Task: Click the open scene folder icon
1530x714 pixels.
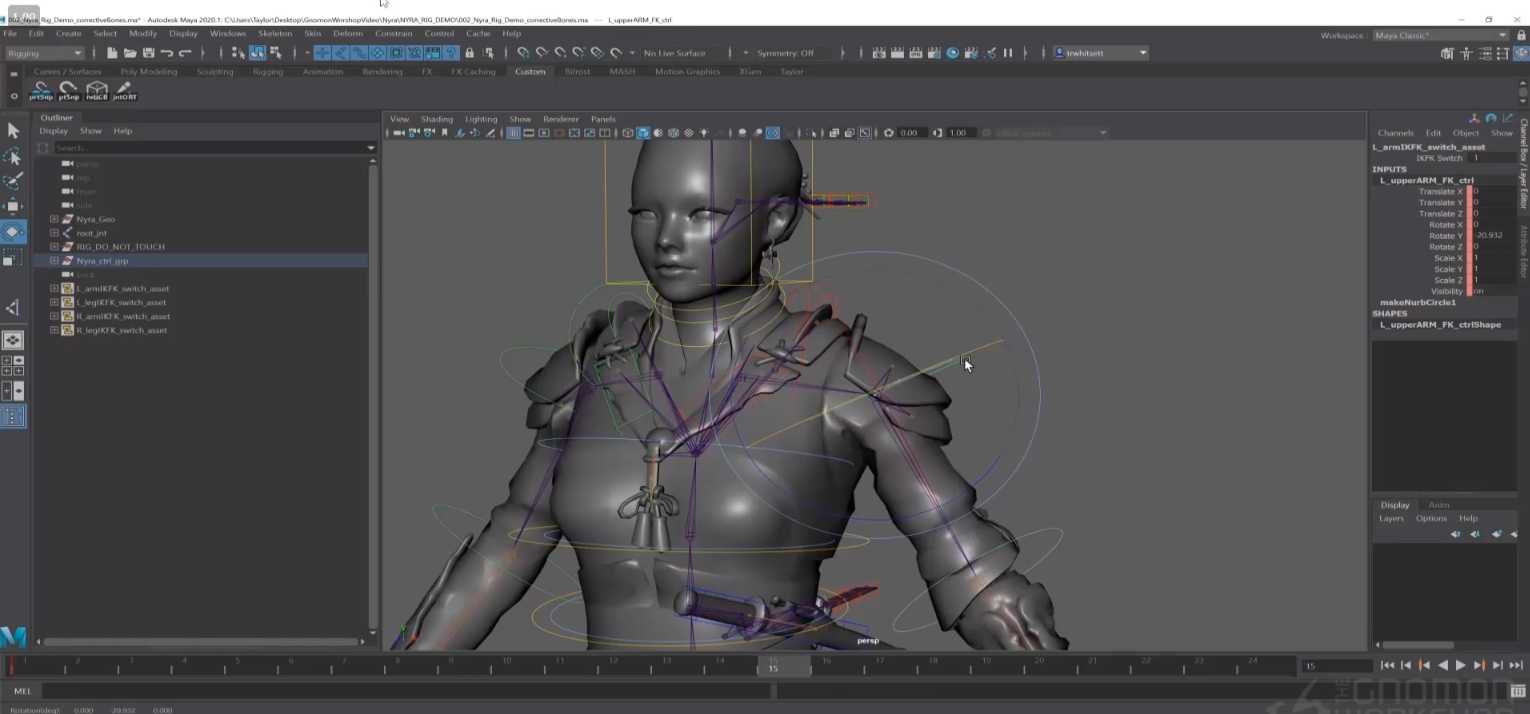Action: pos(130,53)
